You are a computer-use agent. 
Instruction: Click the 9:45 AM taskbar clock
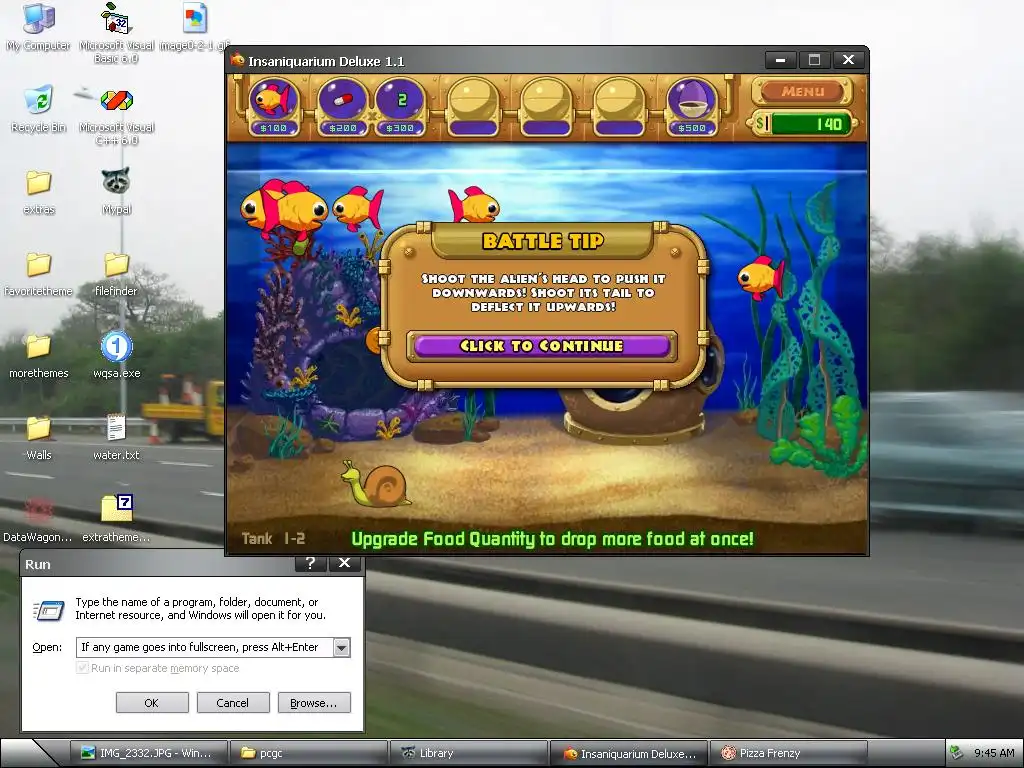click(994, 753)
